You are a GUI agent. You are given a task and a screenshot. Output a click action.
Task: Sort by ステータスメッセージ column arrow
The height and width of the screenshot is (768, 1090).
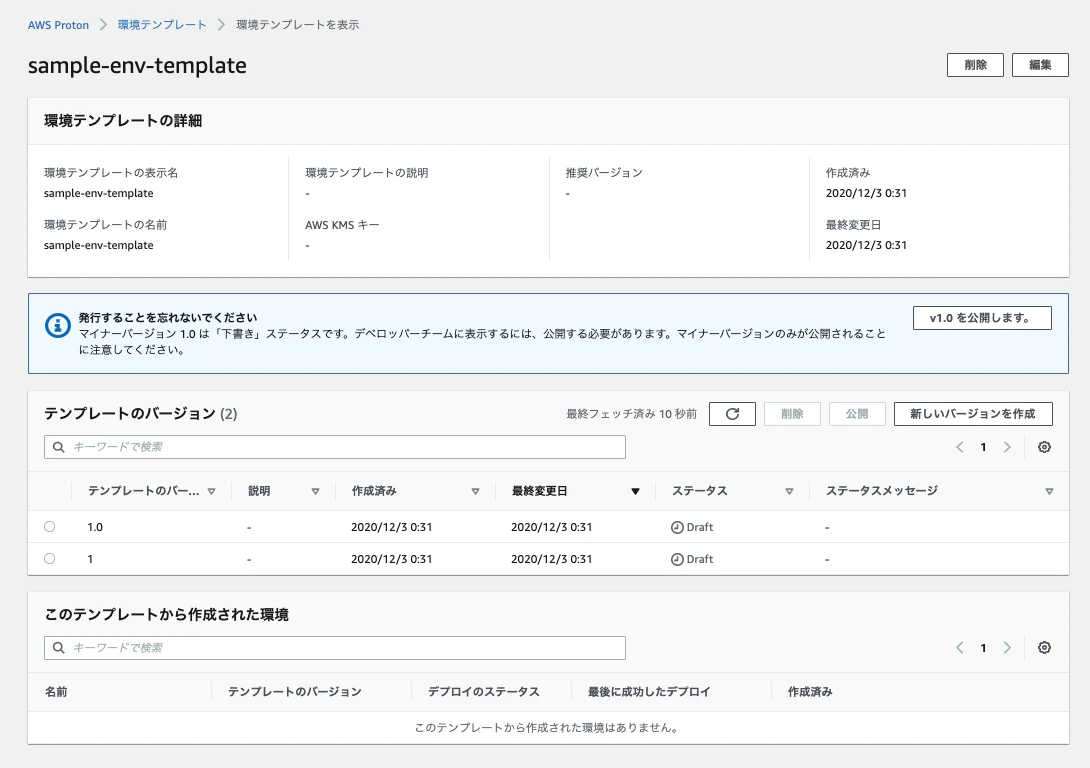(x=1049, y=491)
